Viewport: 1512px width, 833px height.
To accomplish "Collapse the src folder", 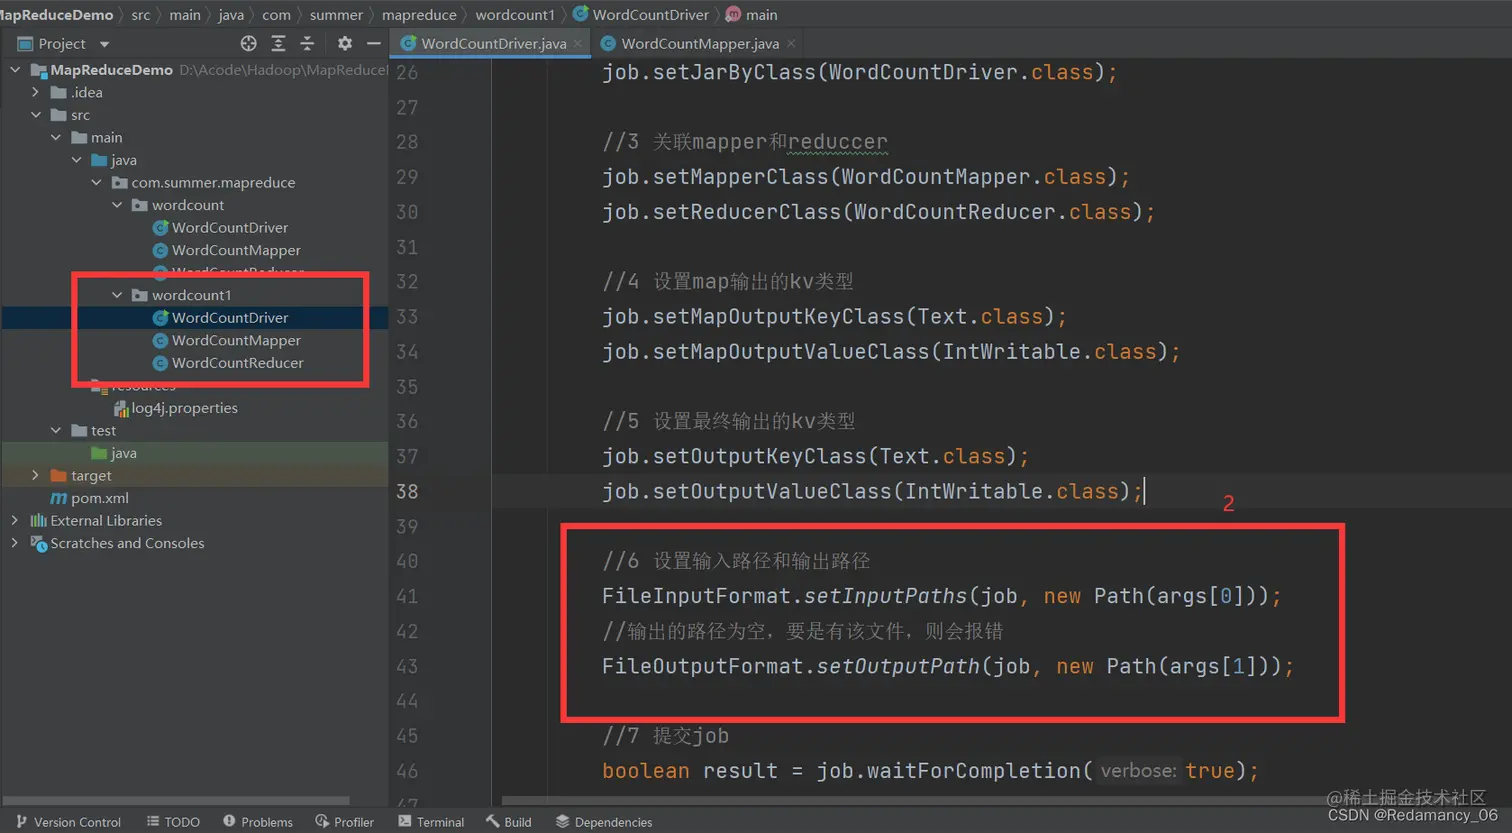I will 36,115.
